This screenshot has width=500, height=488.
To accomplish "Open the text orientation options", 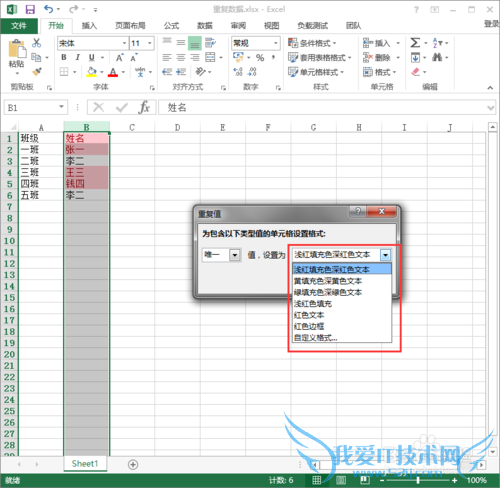I will 201,72.
